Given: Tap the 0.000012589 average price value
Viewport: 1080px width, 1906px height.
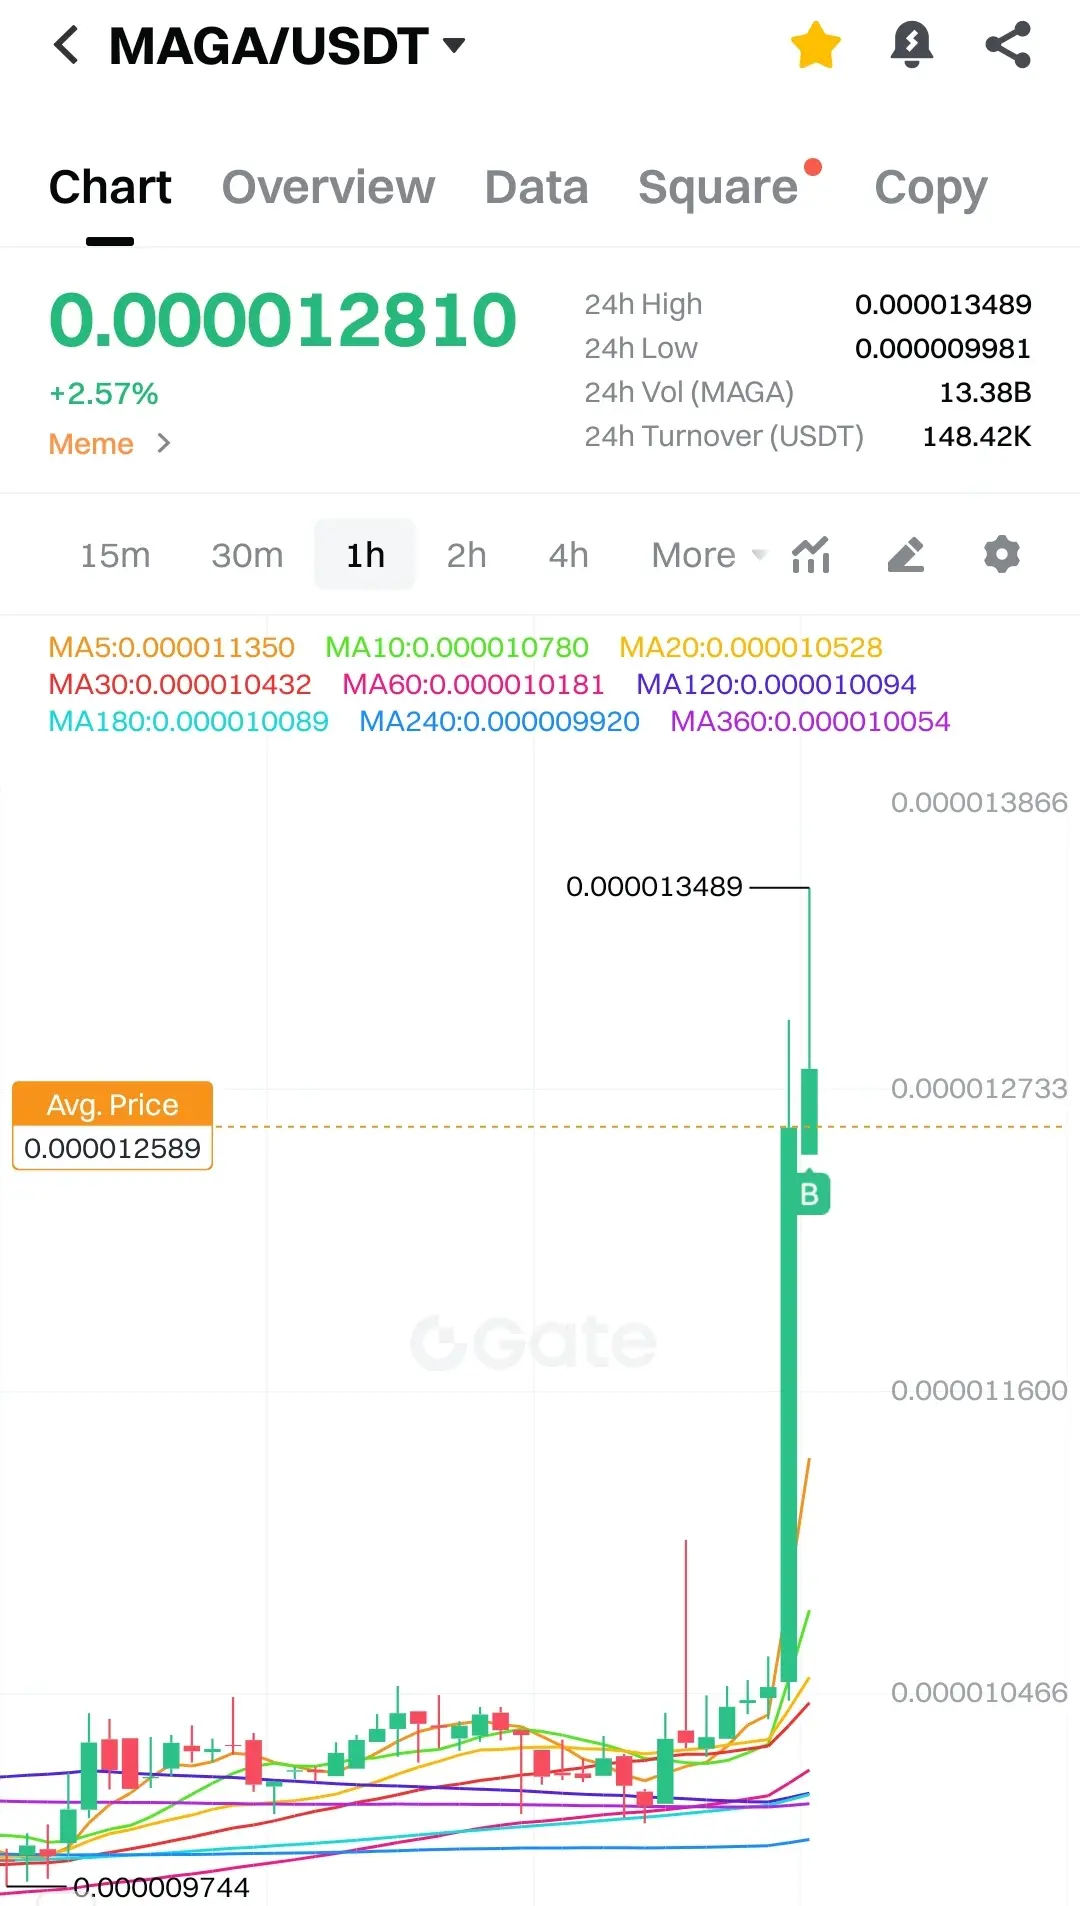Looking at the screenshot, I should [x=112, y=1148].
